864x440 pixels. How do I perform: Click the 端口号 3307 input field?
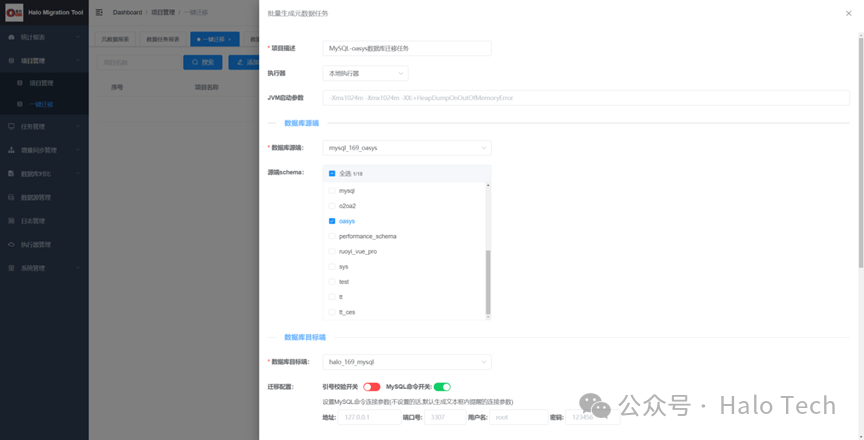point(445,417)
